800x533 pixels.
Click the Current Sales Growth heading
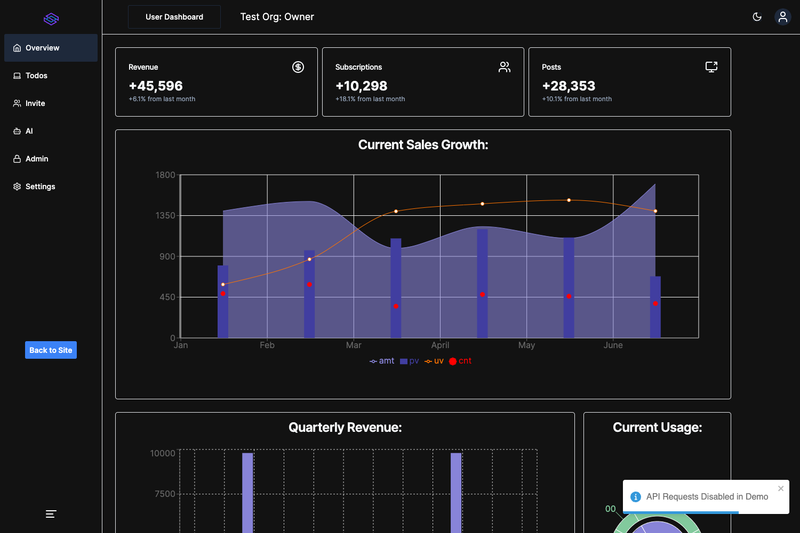click(x=423, y=145)
